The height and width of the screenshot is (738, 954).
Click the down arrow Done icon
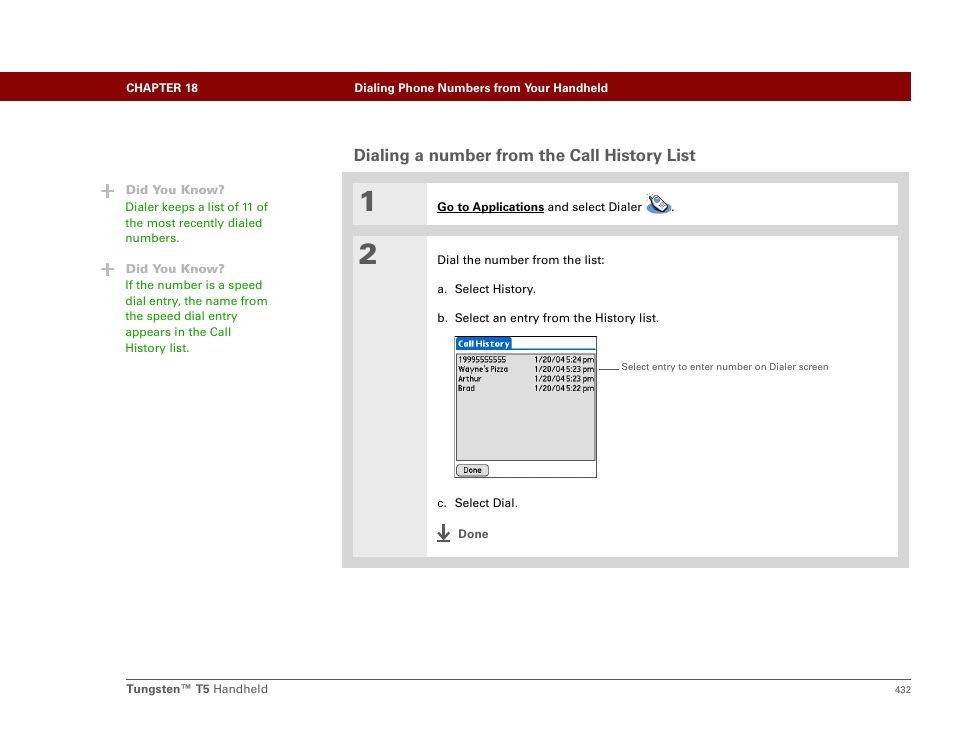tap(444, 534)
